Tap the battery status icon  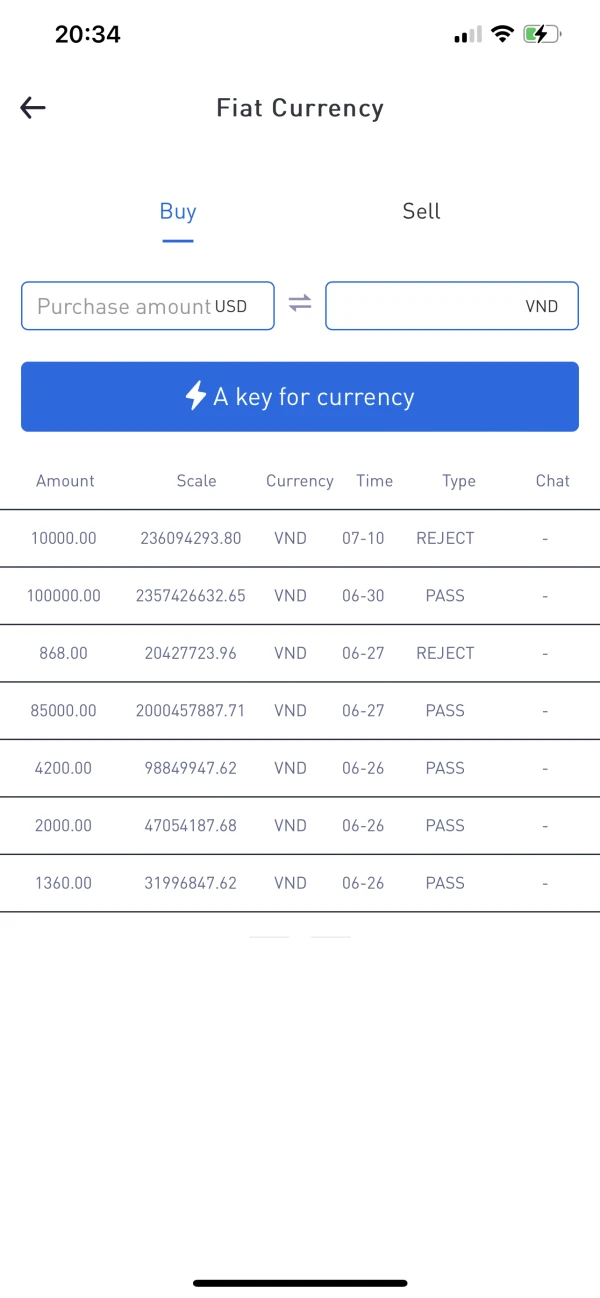pyautogui.click(x=542, y=35)
